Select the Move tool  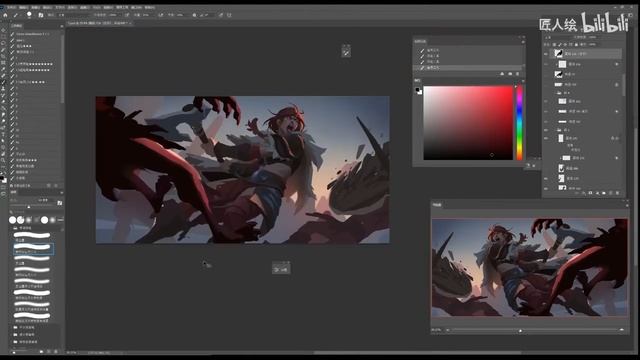(x=3, y=30)
